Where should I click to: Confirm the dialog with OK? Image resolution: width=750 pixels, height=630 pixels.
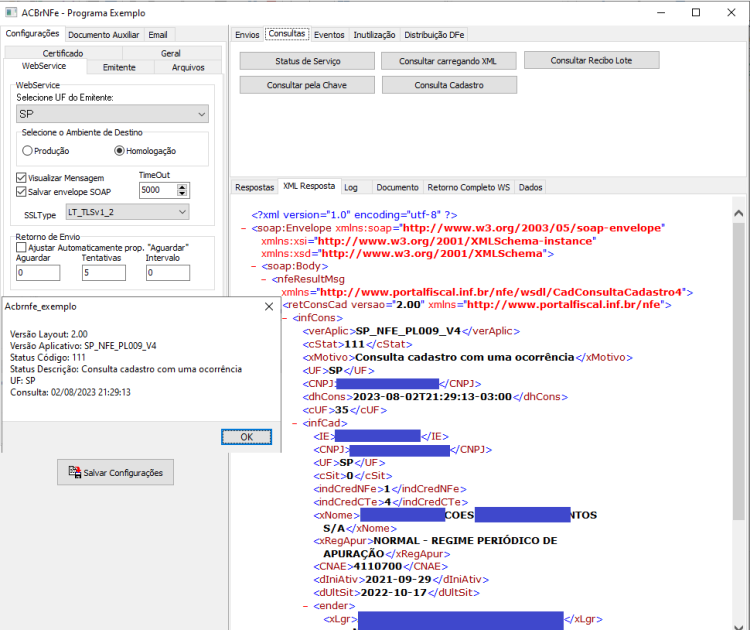click(x=246, y=437)
